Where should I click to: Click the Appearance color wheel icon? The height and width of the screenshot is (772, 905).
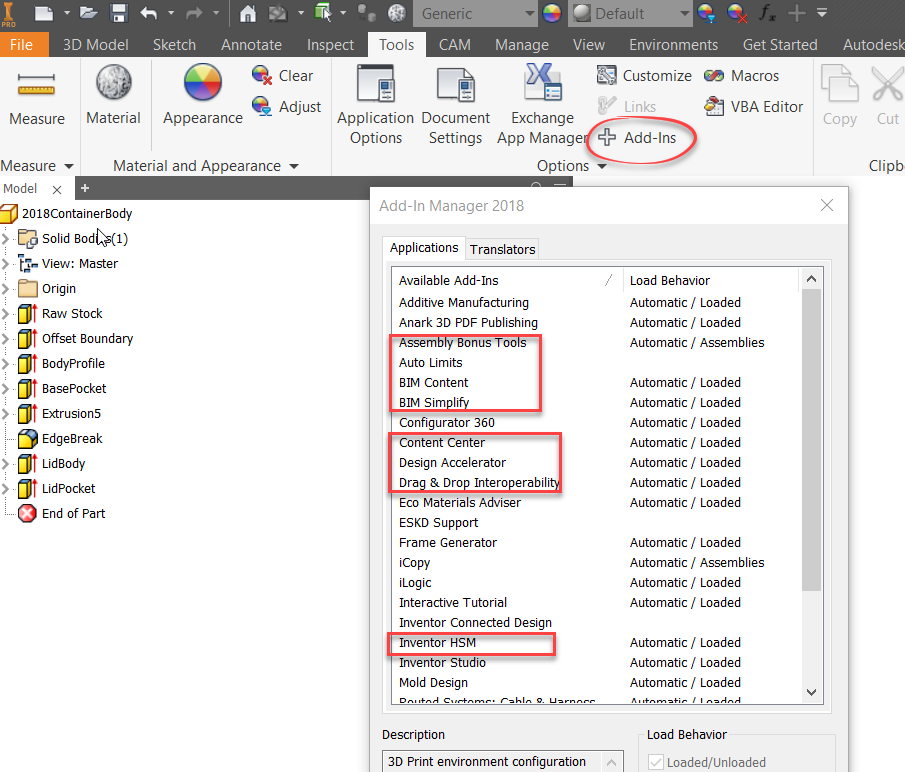tap(201, 88)
